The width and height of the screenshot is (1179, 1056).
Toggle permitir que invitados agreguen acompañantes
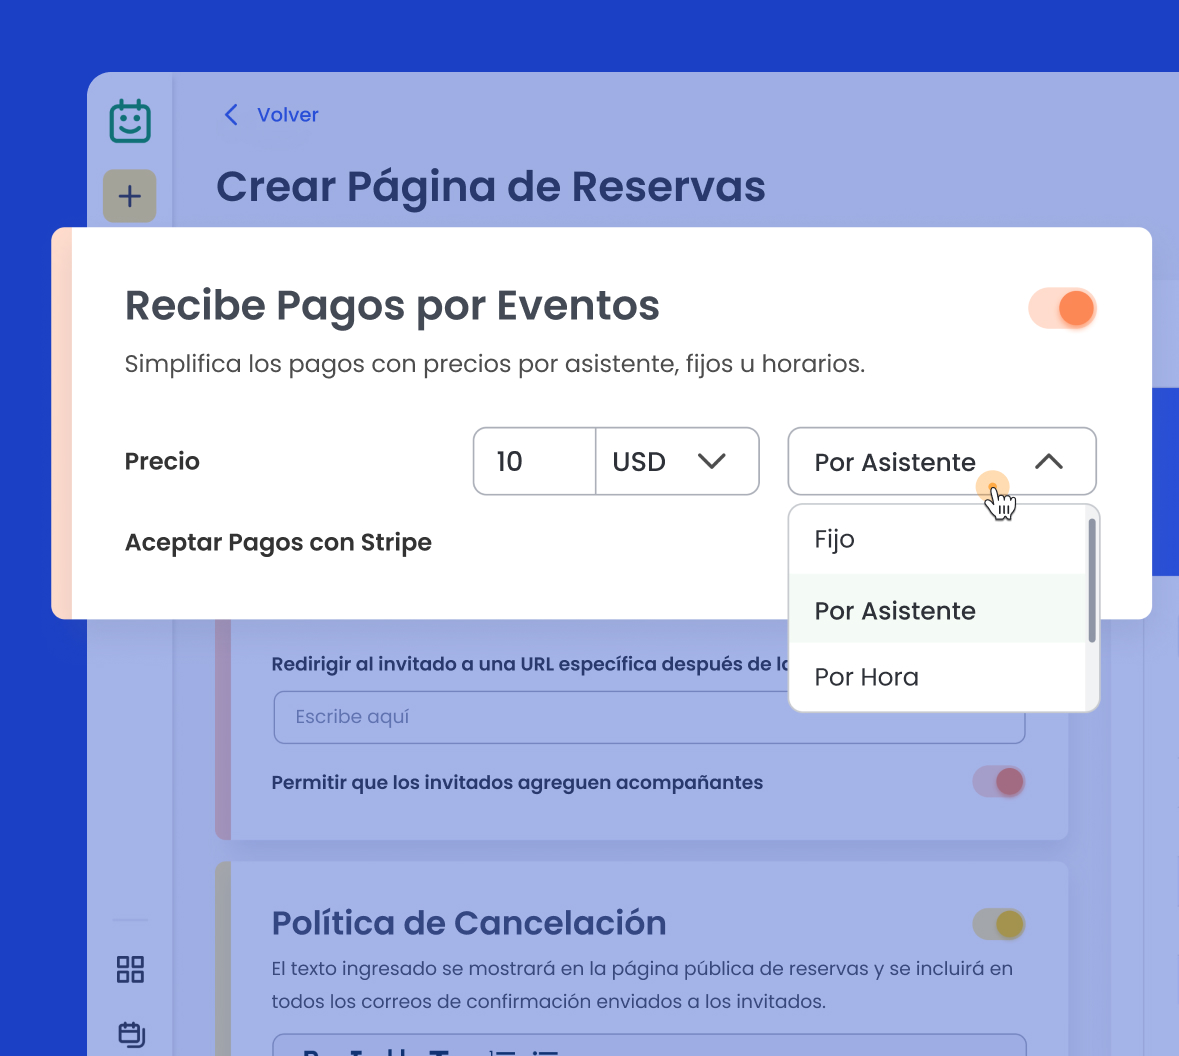(x=999, y=782)
